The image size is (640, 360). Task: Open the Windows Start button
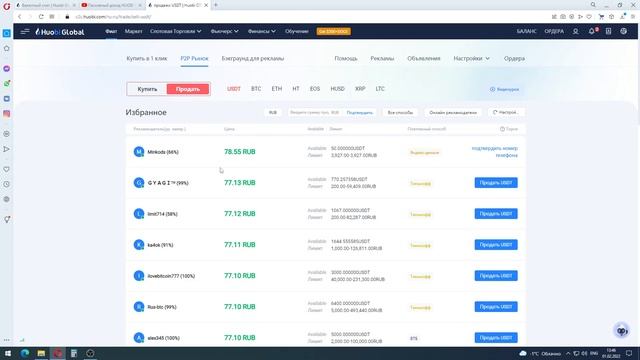[x=8, y=353]
